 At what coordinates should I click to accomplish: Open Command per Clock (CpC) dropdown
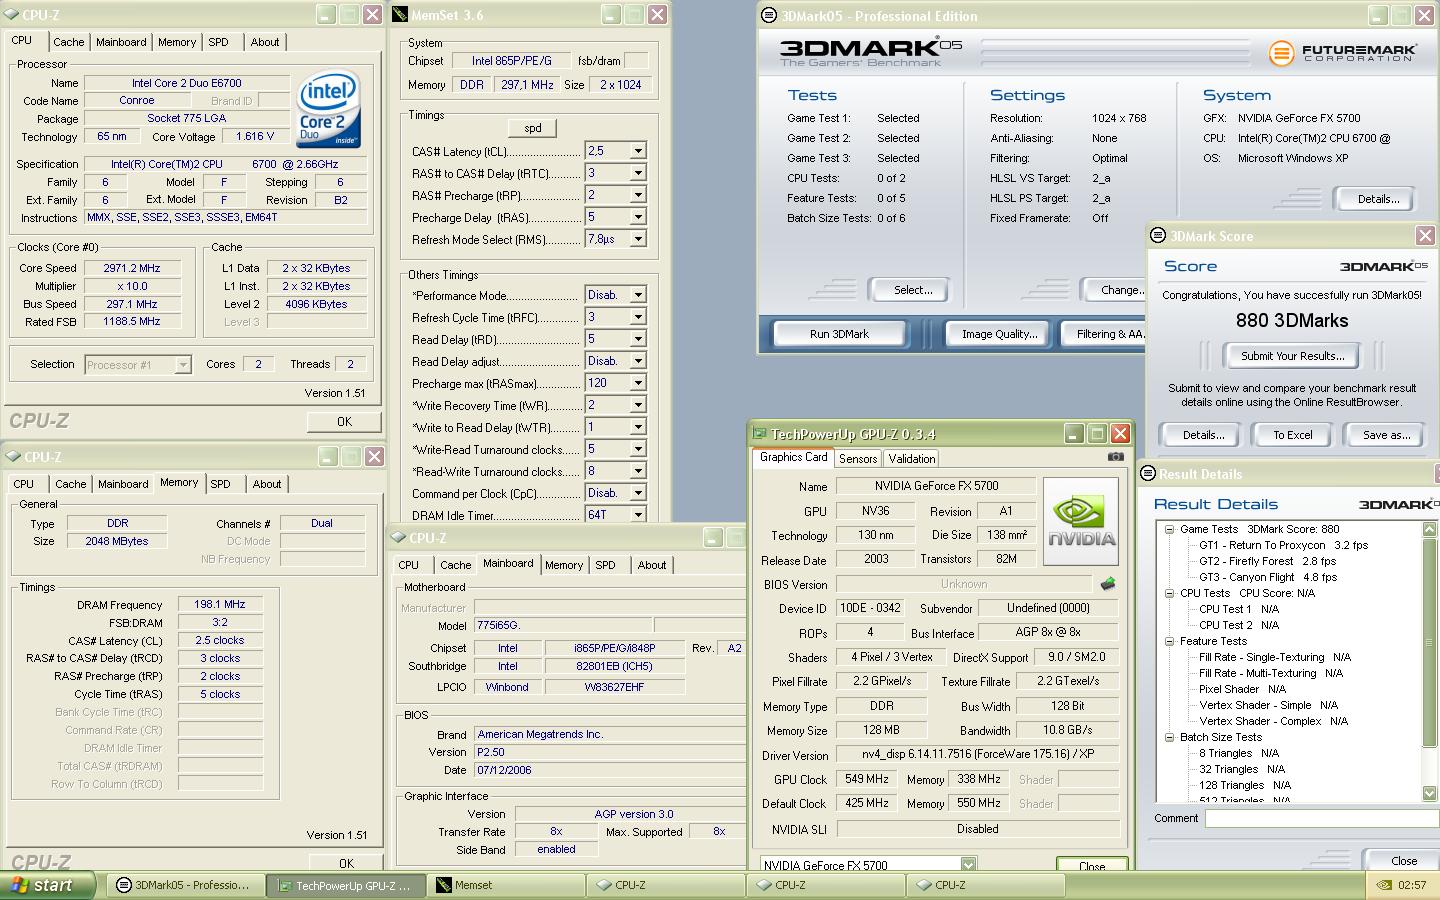click(x=637, y=493)
